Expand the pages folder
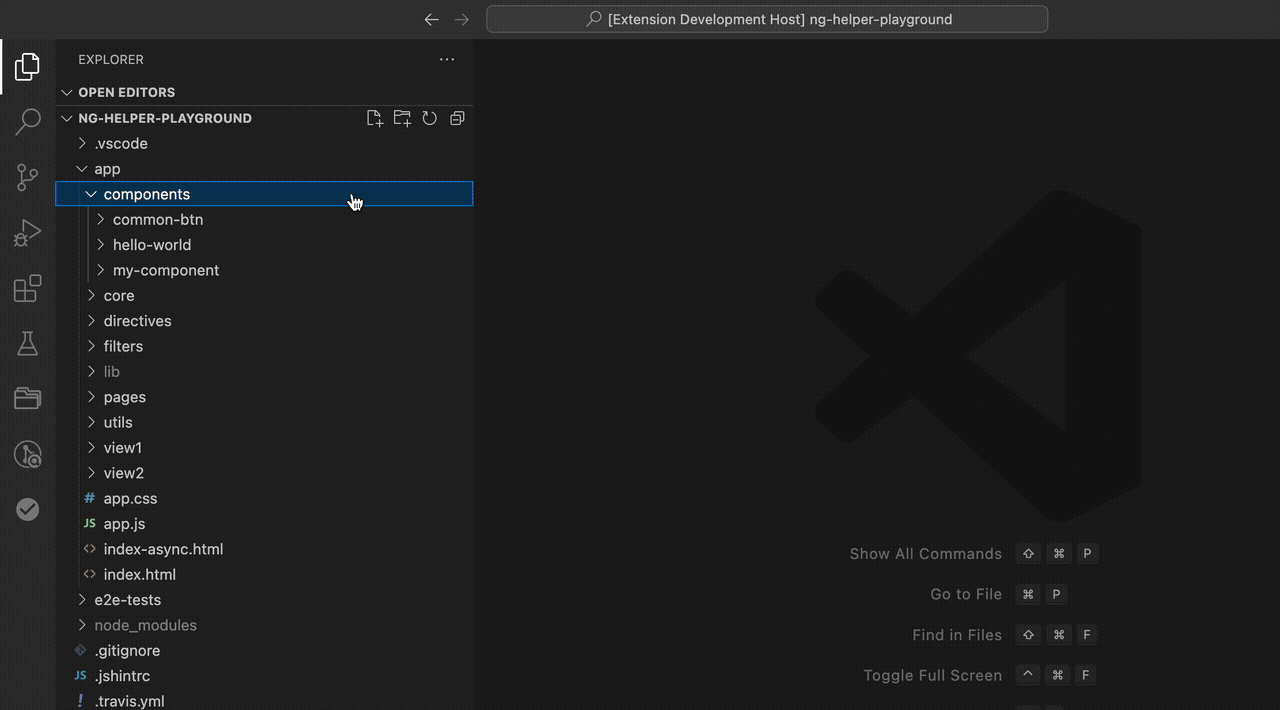1280x710 pixels. pos(264,397)
